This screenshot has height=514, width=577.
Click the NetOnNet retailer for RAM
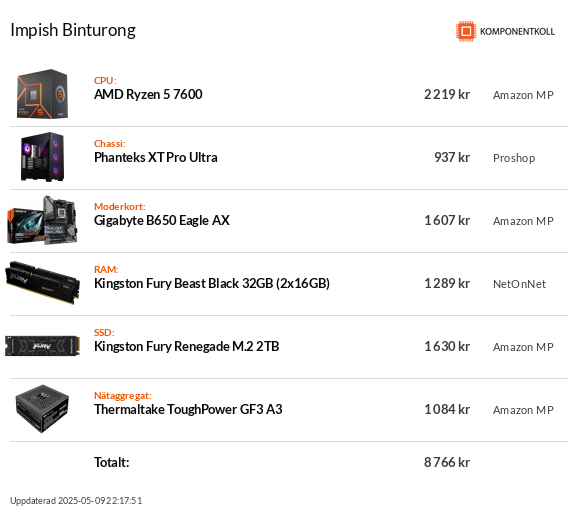pos(519,284)
